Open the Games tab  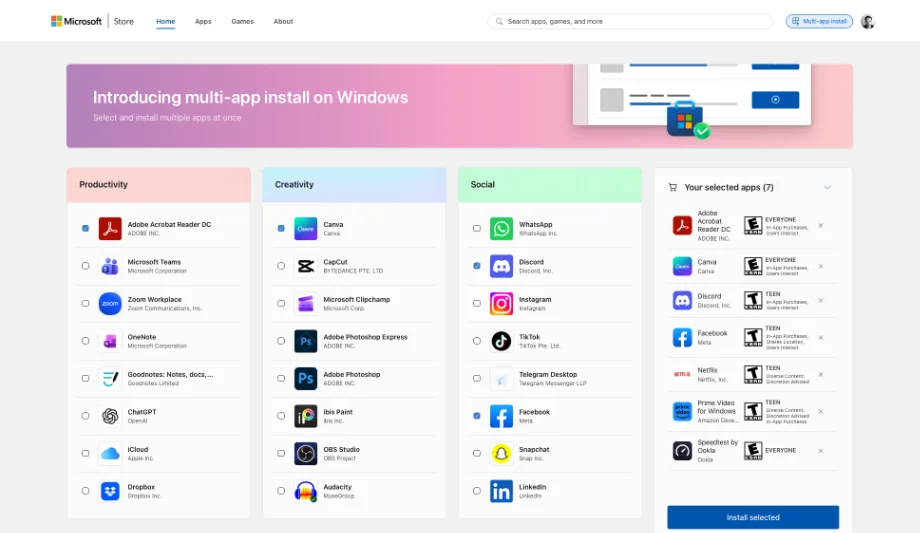point(242,21)
